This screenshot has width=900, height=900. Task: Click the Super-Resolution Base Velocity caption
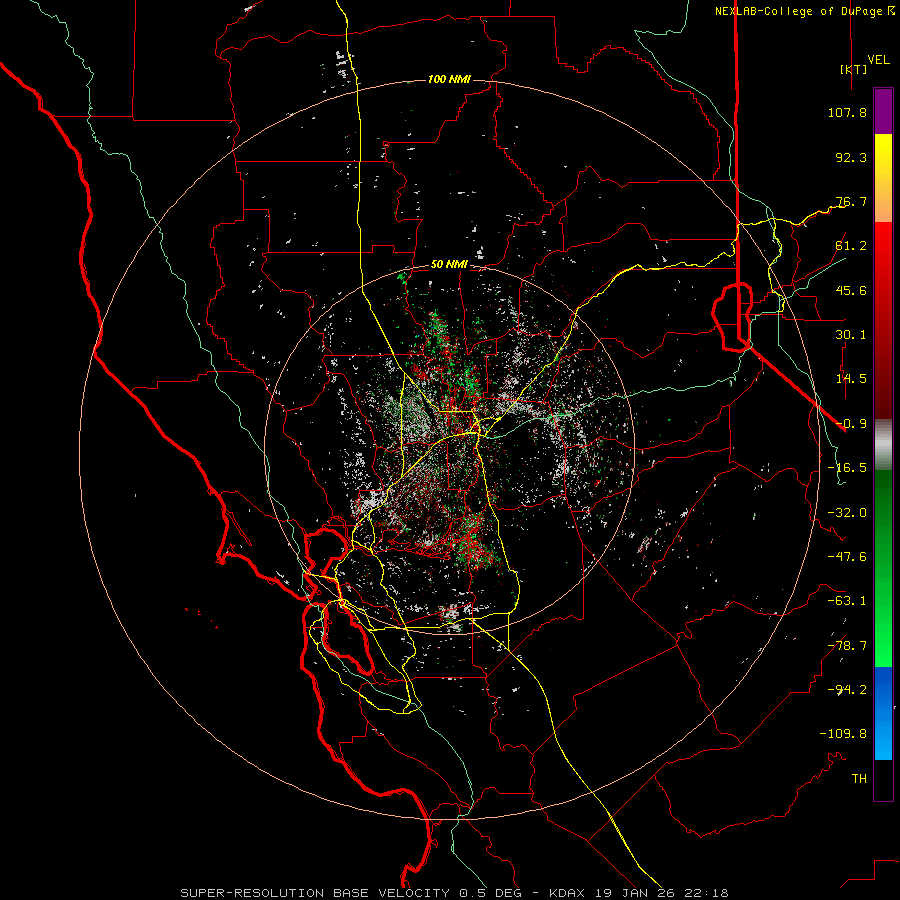coord(454,893)
